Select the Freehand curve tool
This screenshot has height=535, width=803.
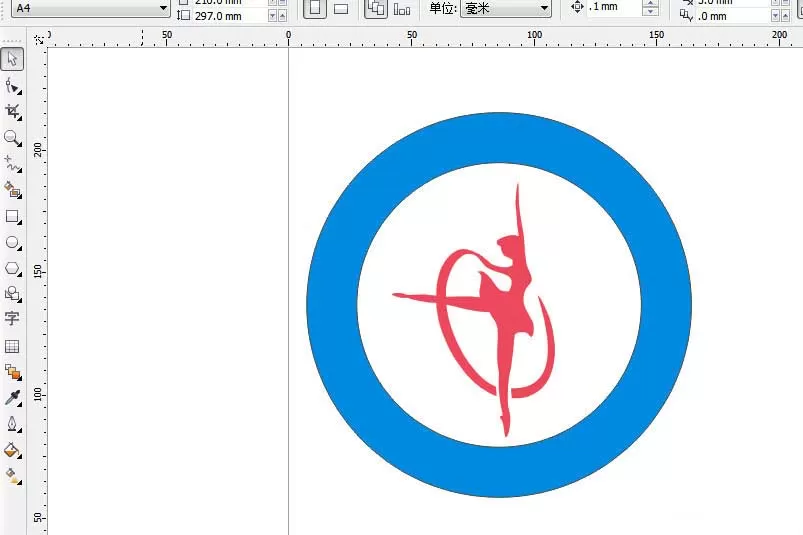coord(12,164)
